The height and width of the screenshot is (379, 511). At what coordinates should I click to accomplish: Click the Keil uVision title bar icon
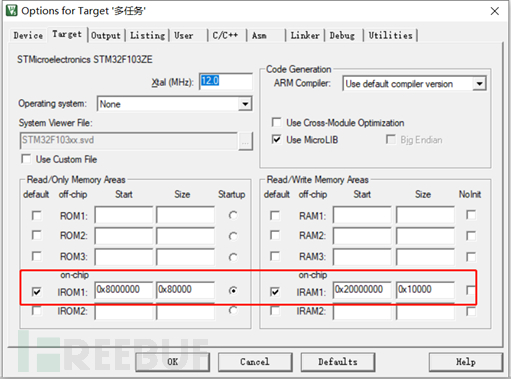pos(11,10)
